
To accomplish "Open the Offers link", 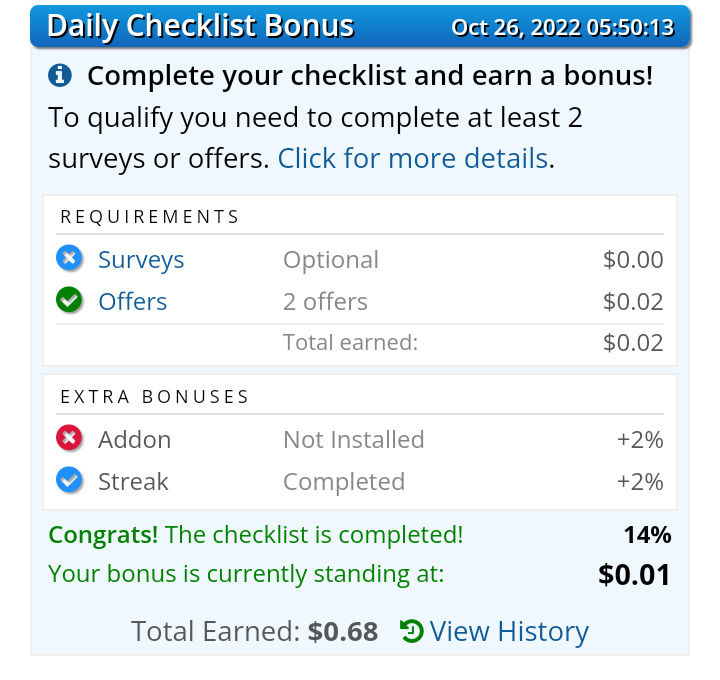I will 133,302.
